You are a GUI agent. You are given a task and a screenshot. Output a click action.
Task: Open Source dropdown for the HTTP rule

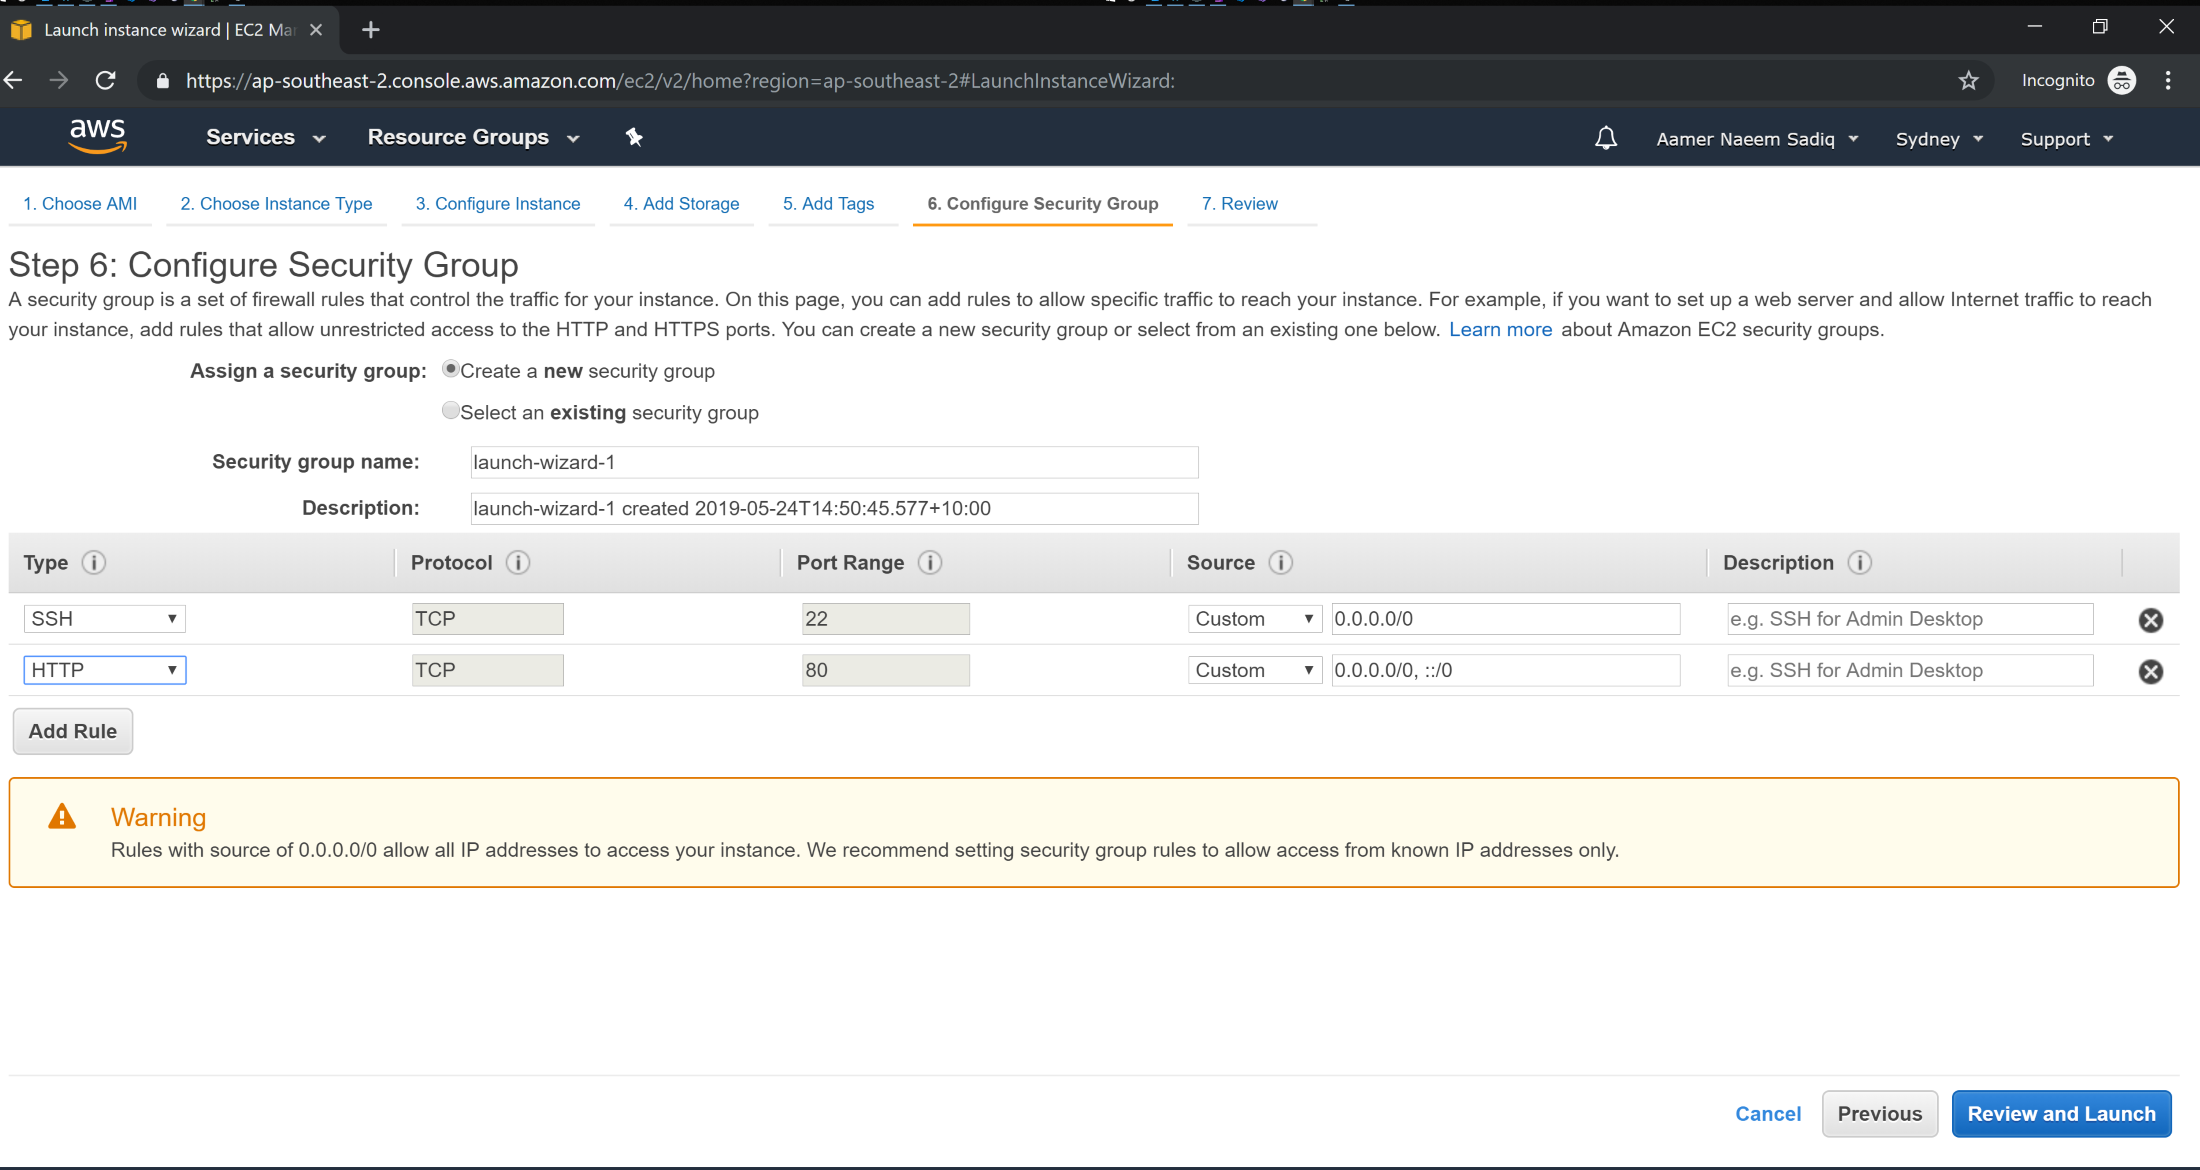(x=1255, y=670)
